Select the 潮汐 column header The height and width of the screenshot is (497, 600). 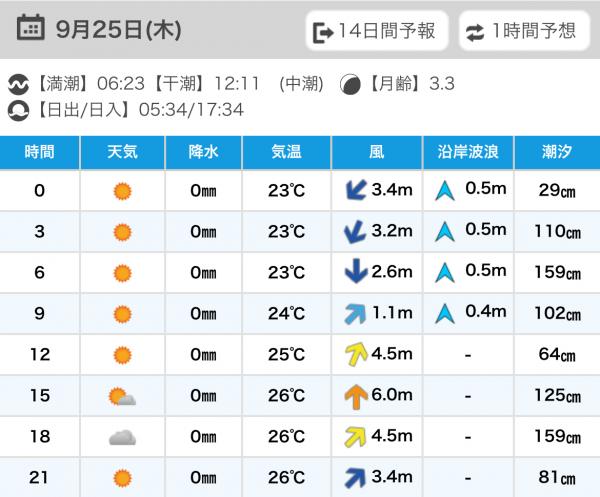(557, 152)
